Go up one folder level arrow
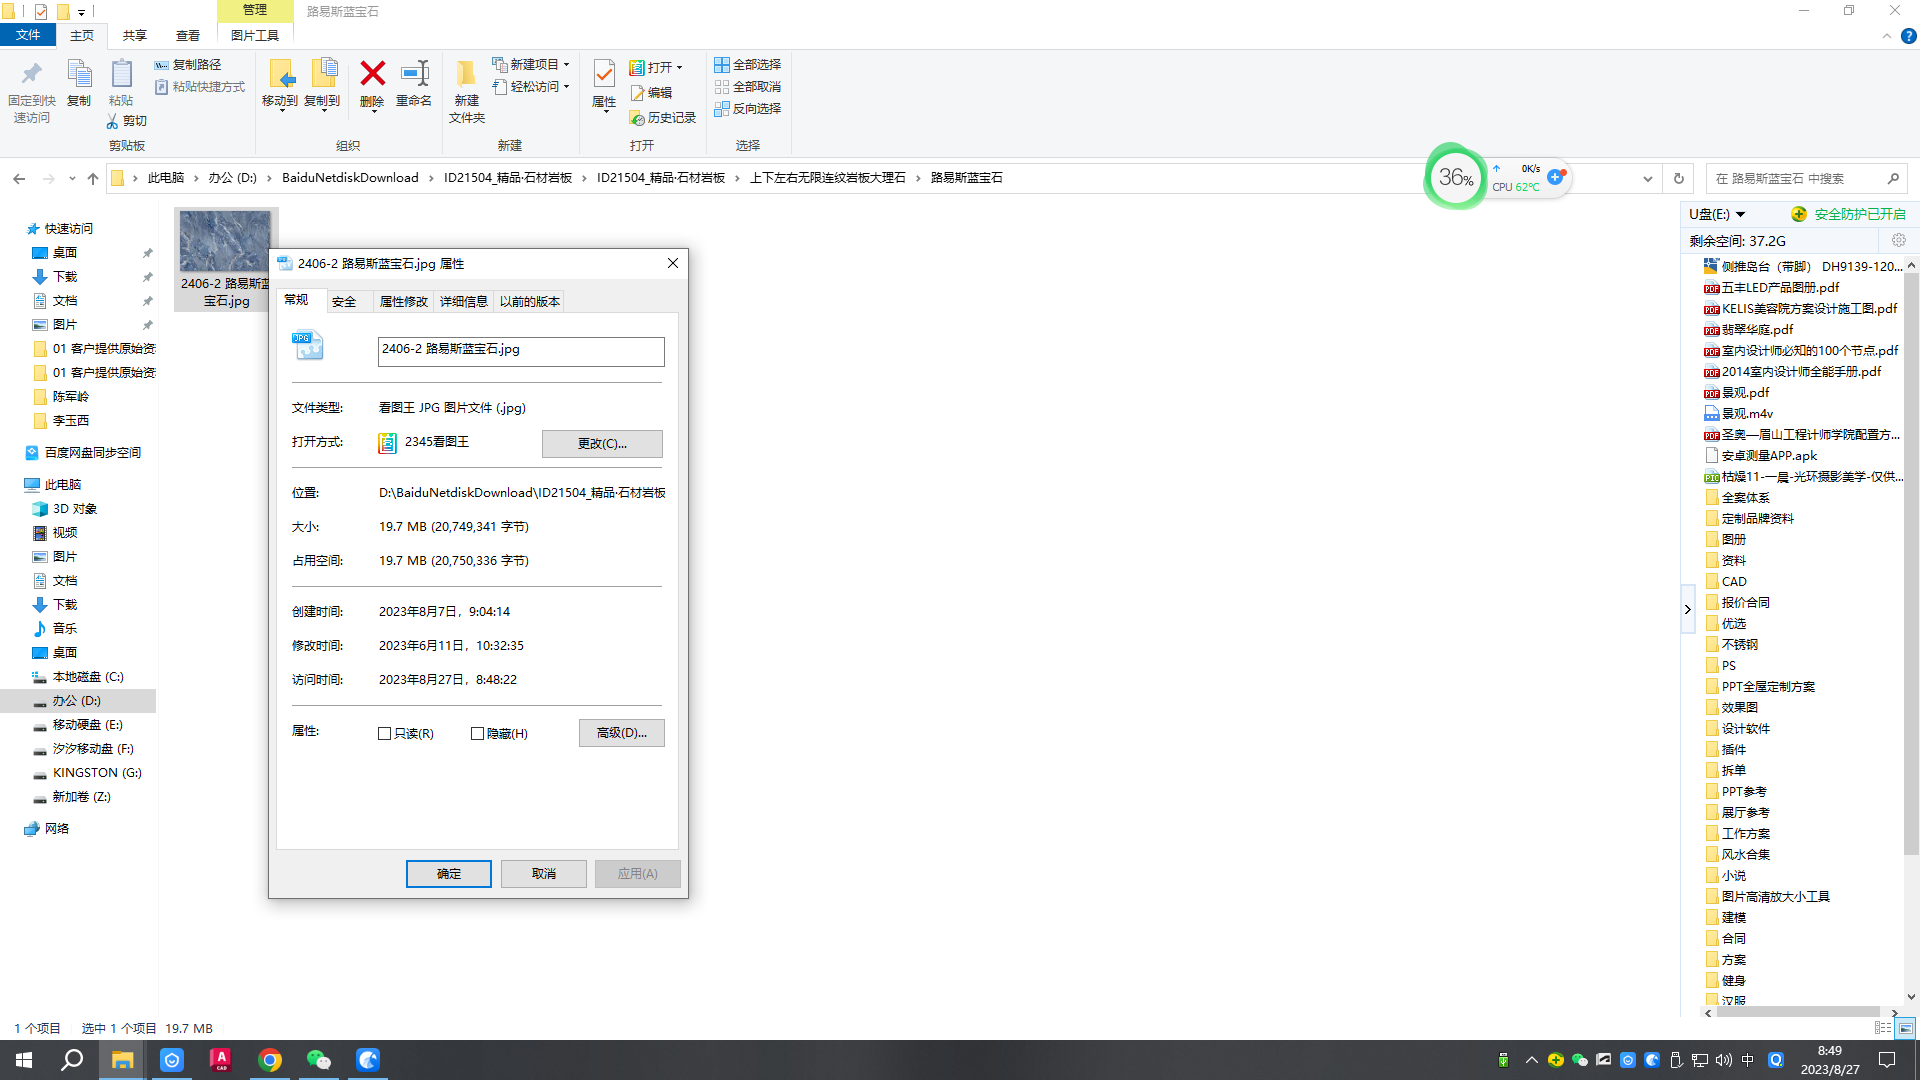The image size is (1920, 1080). pos(93,178)
